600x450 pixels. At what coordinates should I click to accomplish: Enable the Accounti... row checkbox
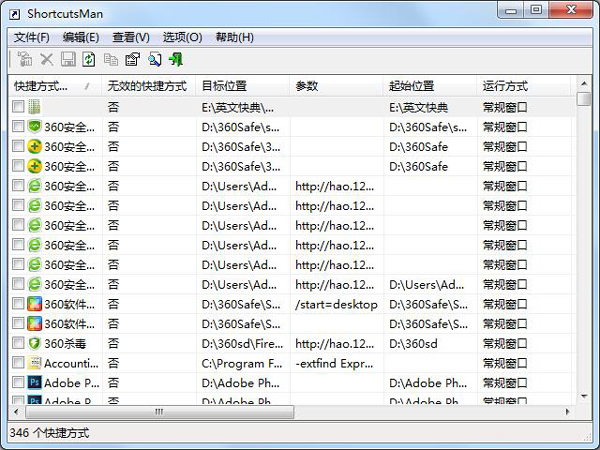pos(18,362)
